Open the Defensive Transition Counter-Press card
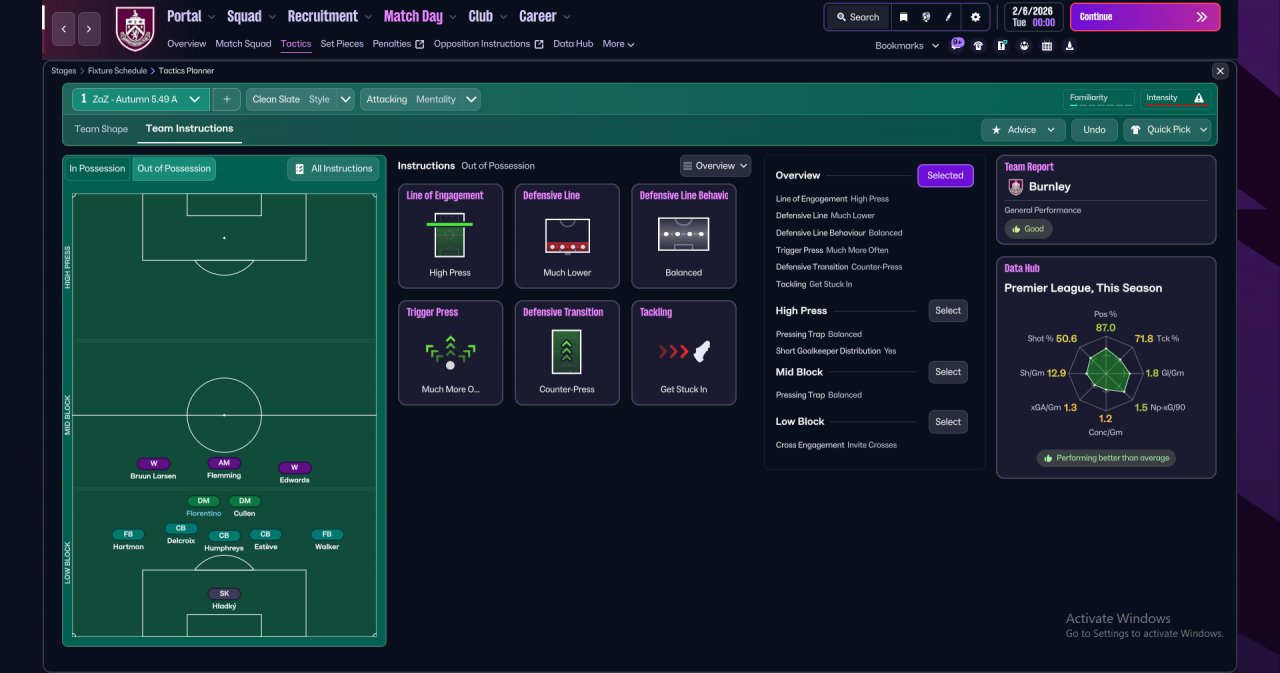Image resolution: width=1280 pixels, height=673 pixels. point(567,353)
